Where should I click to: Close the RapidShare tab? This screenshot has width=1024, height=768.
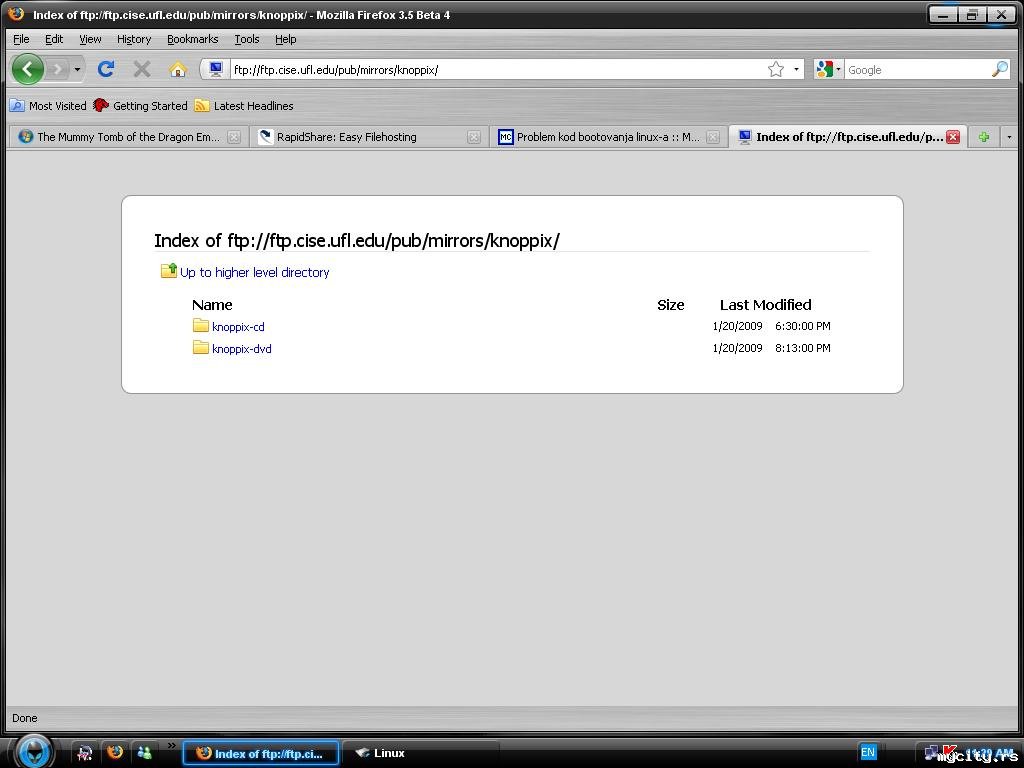pyautogui.click(x=474, y=137)
